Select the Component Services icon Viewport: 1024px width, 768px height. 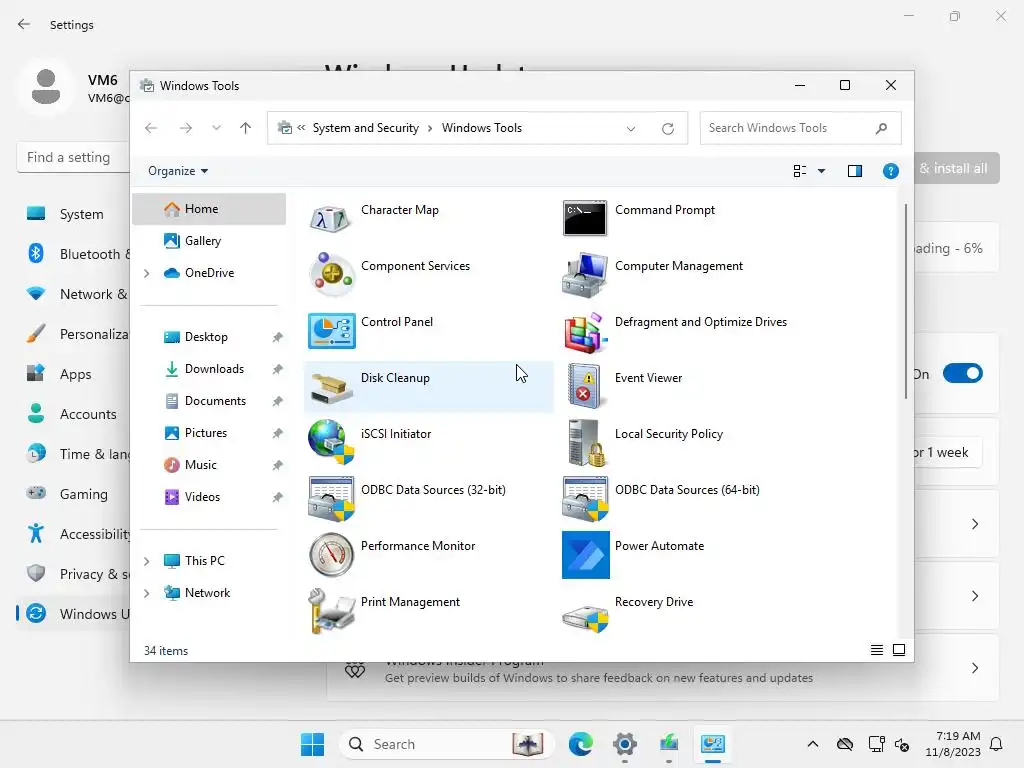coord(332,274)
